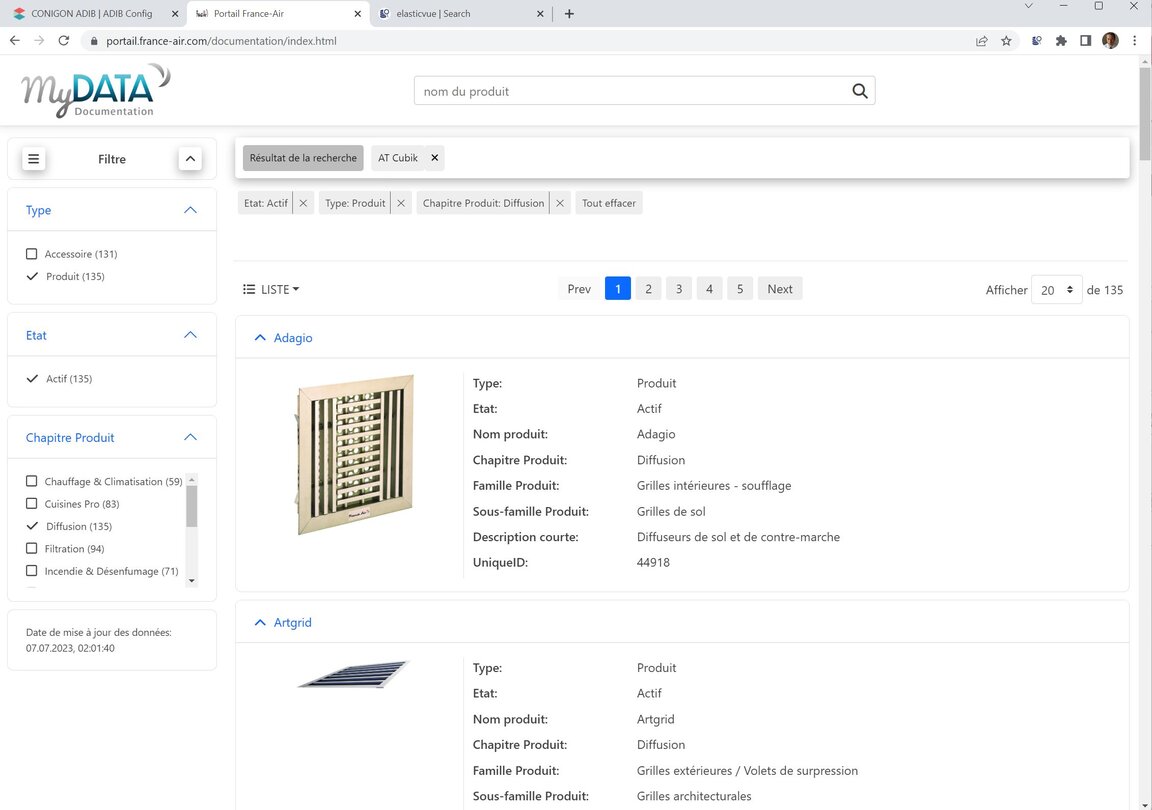Toggle the browser side panel icon
The image size is (1152, 810).
coord(1085,41)
